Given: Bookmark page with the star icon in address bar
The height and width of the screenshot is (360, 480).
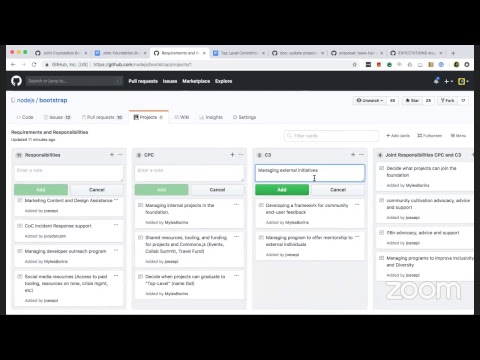Looking at the screenshot, I should [355, 65].
